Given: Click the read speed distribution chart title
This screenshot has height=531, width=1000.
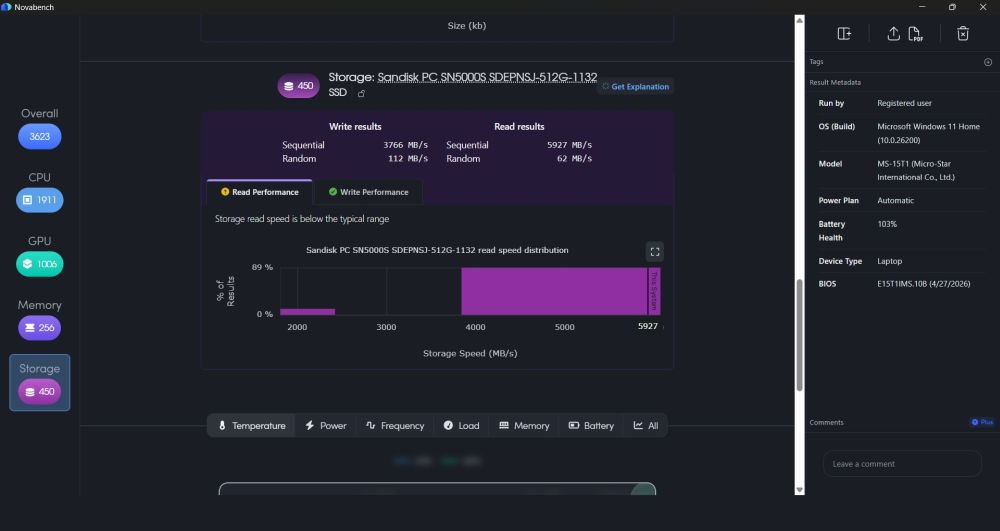Looking at the screenshot, I should (437, 250).
